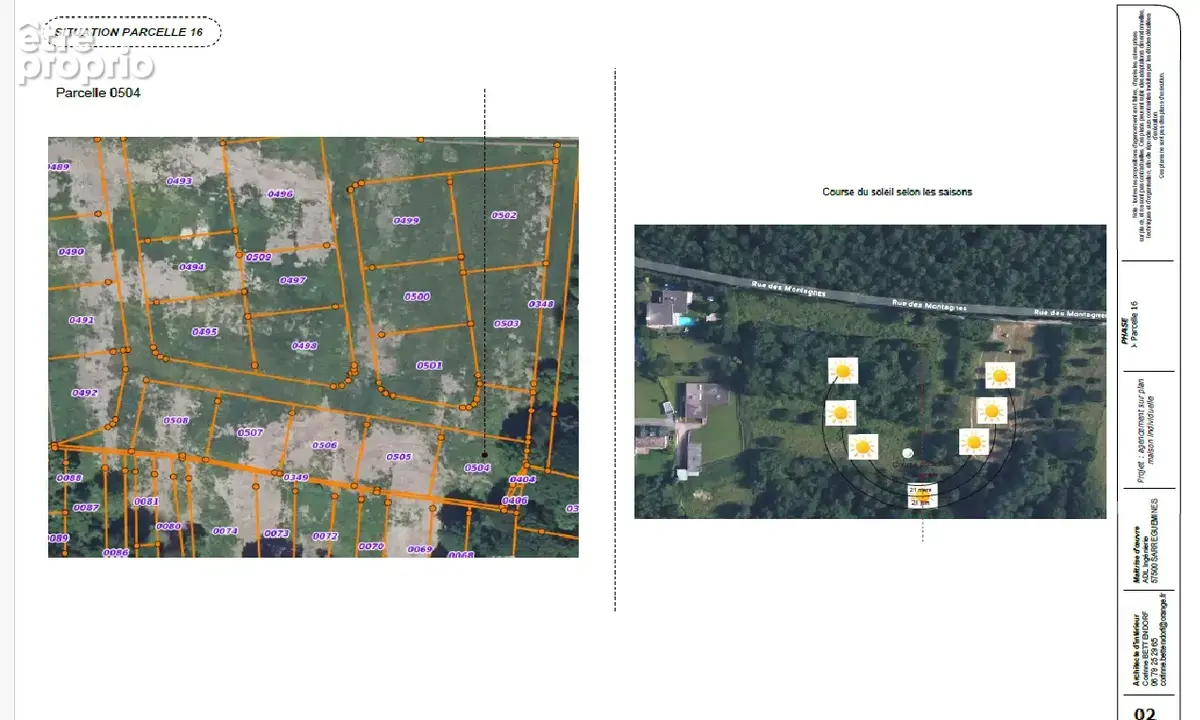Click parcel label 0404
Image resolution: width=1200 pixels, height=720 pixels.
tap(523, 479)
